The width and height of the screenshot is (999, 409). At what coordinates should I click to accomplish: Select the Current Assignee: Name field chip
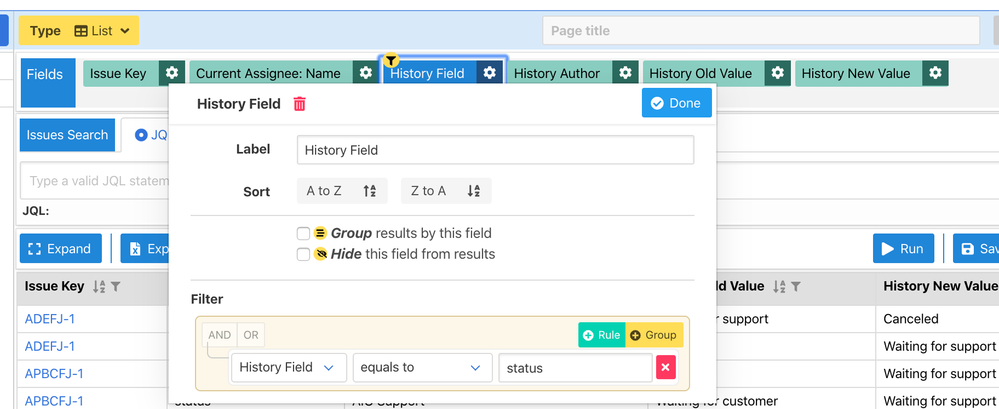[271, 73]
